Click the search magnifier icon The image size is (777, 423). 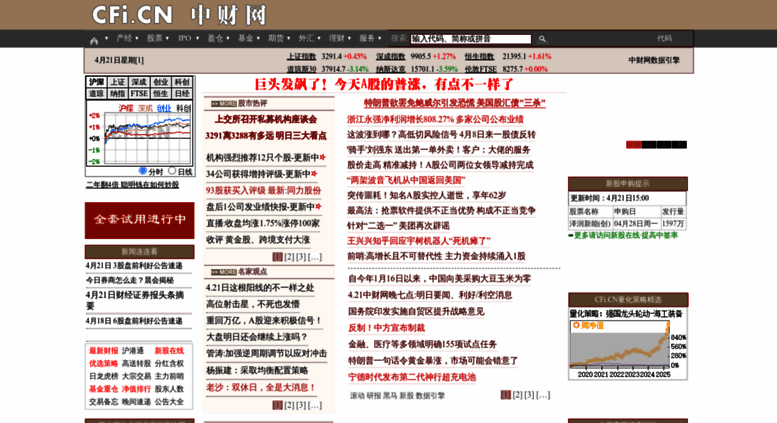click(x=542, y=39)
